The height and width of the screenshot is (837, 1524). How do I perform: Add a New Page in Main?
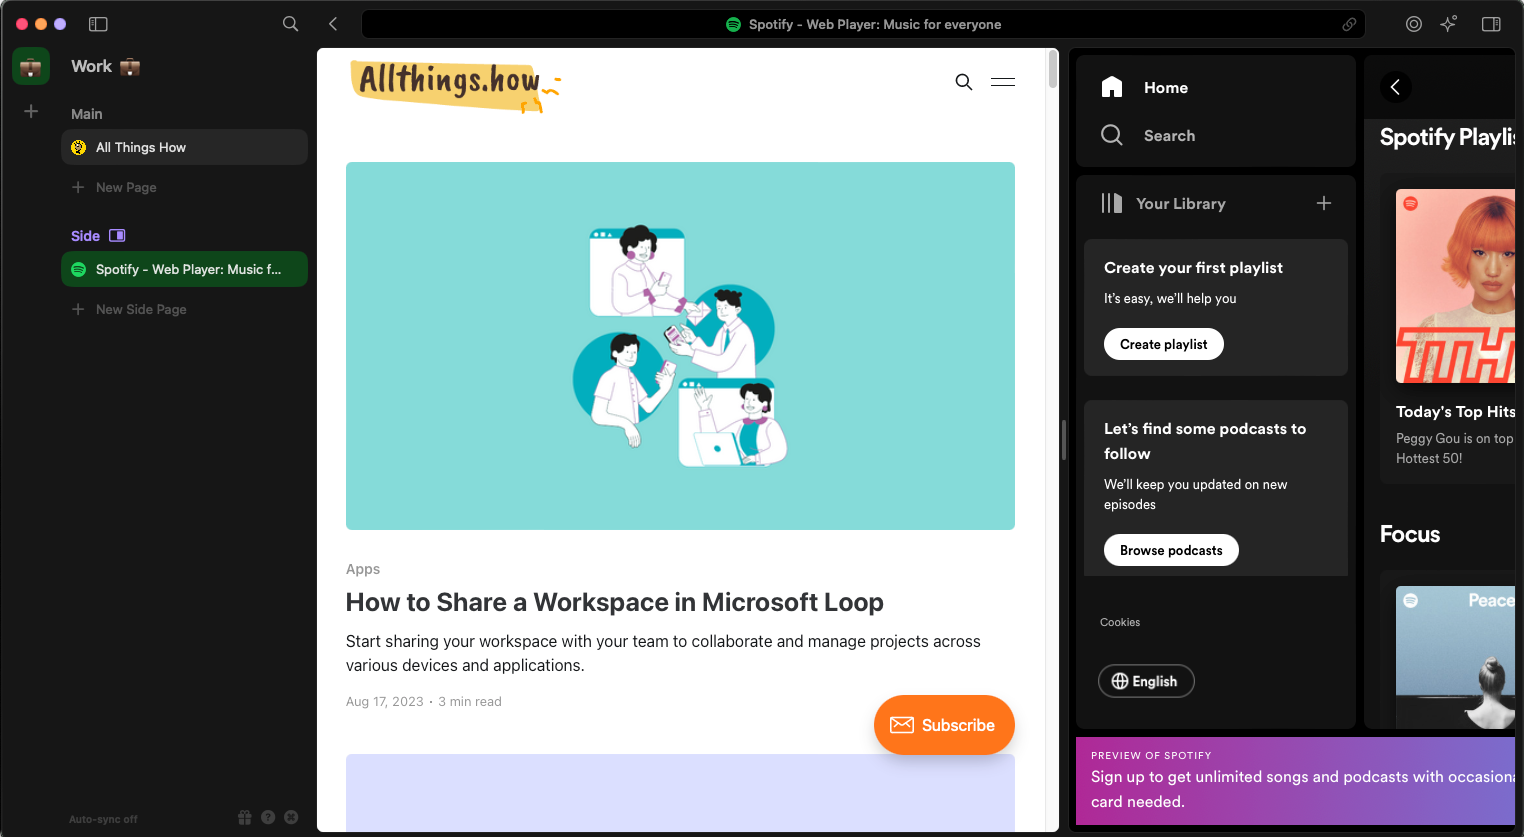click(x=114, y=187)
